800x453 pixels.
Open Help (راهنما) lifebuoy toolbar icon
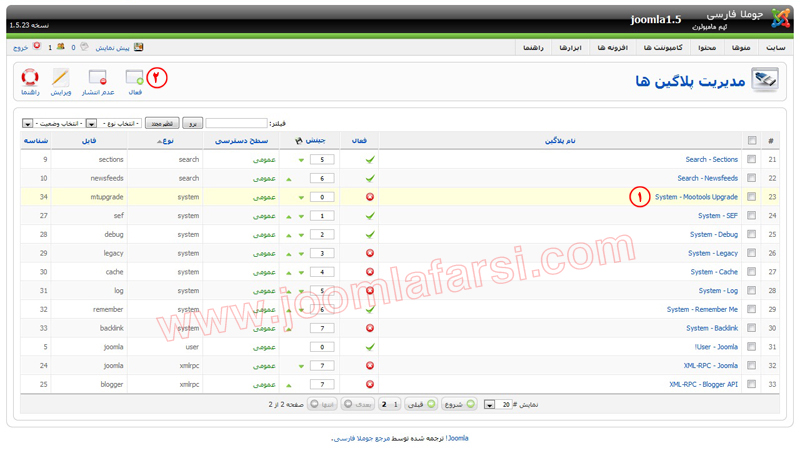coord(30,78)
